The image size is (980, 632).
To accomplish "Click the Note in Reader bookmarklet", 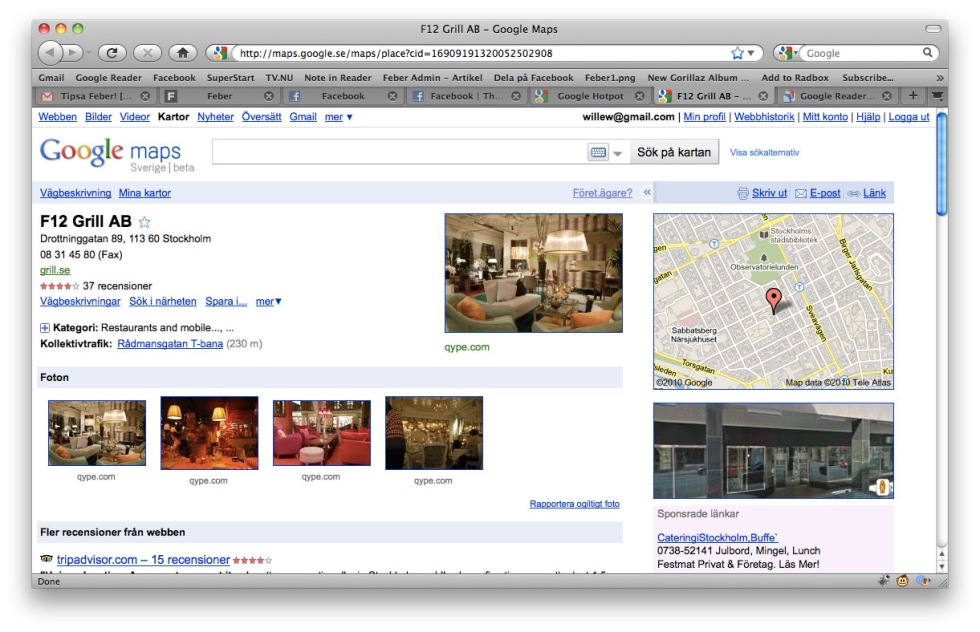I will tap(338, 78).
